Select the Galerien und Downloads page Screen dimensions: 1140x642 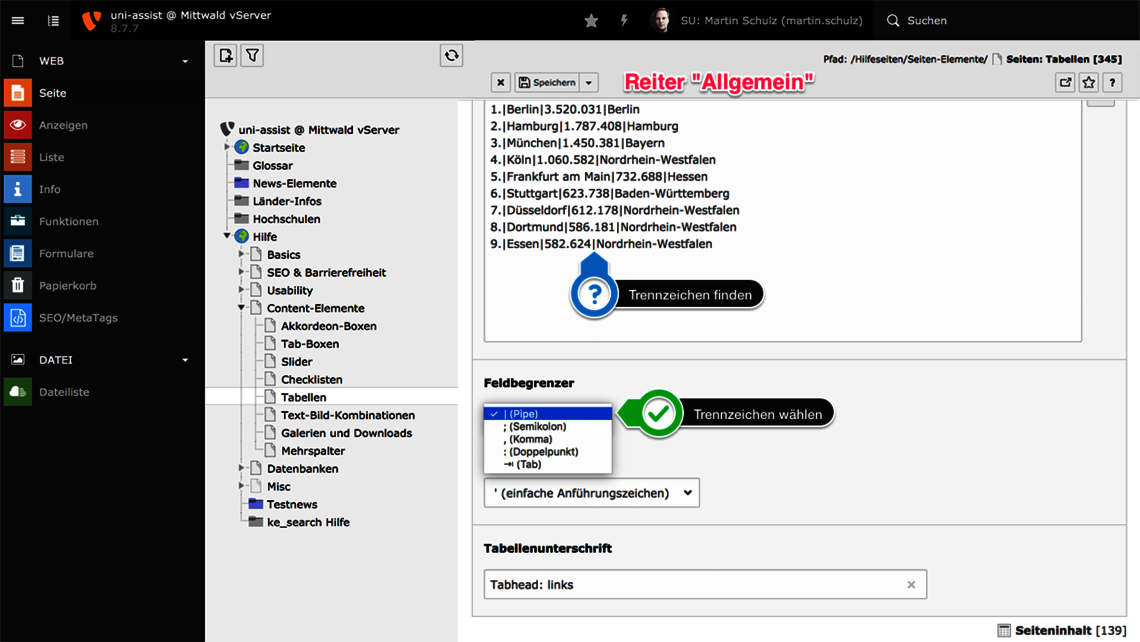[x=346, y=433]
